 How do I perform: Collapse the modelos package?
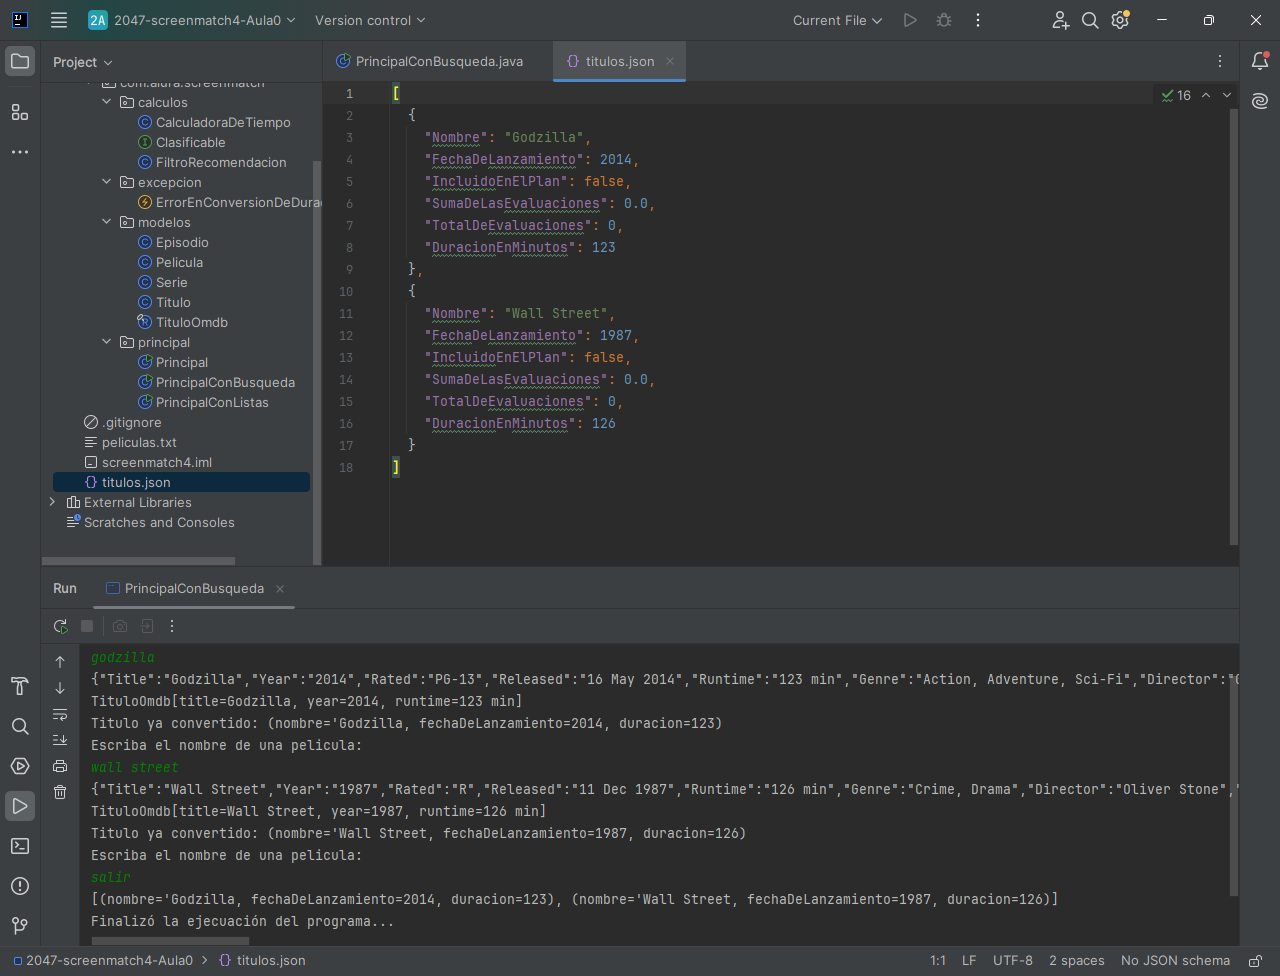(x=107, y=222)
